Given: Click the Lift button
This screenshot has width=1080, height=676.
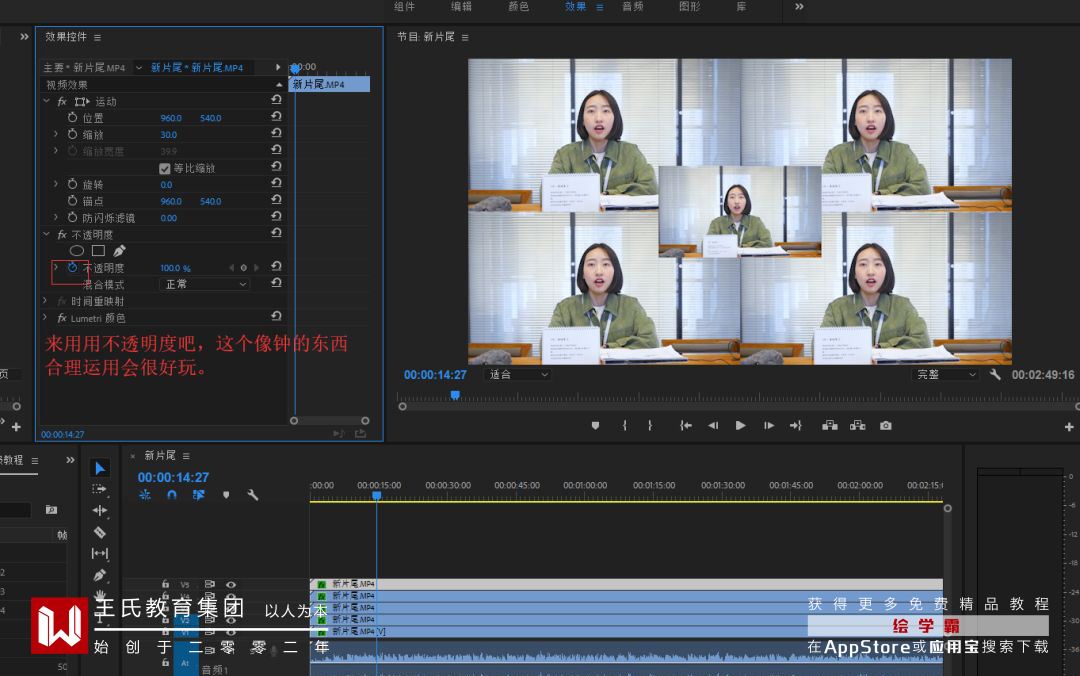Looking at the screenshot, I should coord(830,426).
